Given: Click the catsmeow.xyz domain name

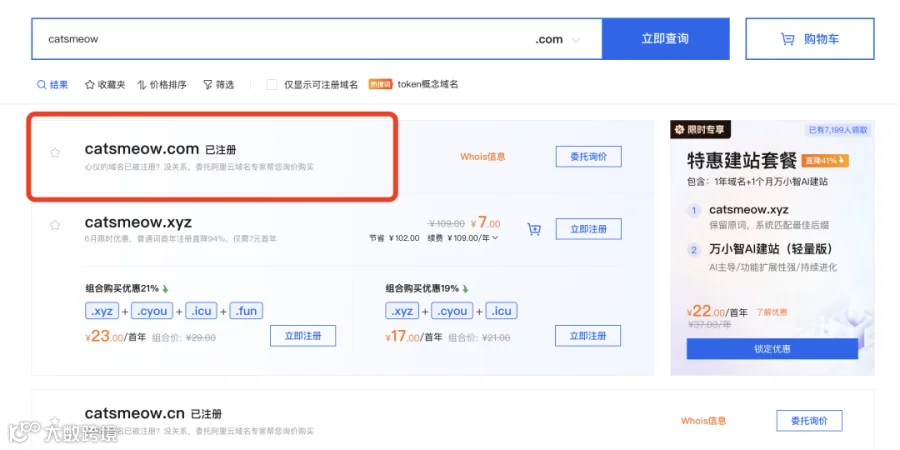Looking at the screenshot, I should coord(138,222).
